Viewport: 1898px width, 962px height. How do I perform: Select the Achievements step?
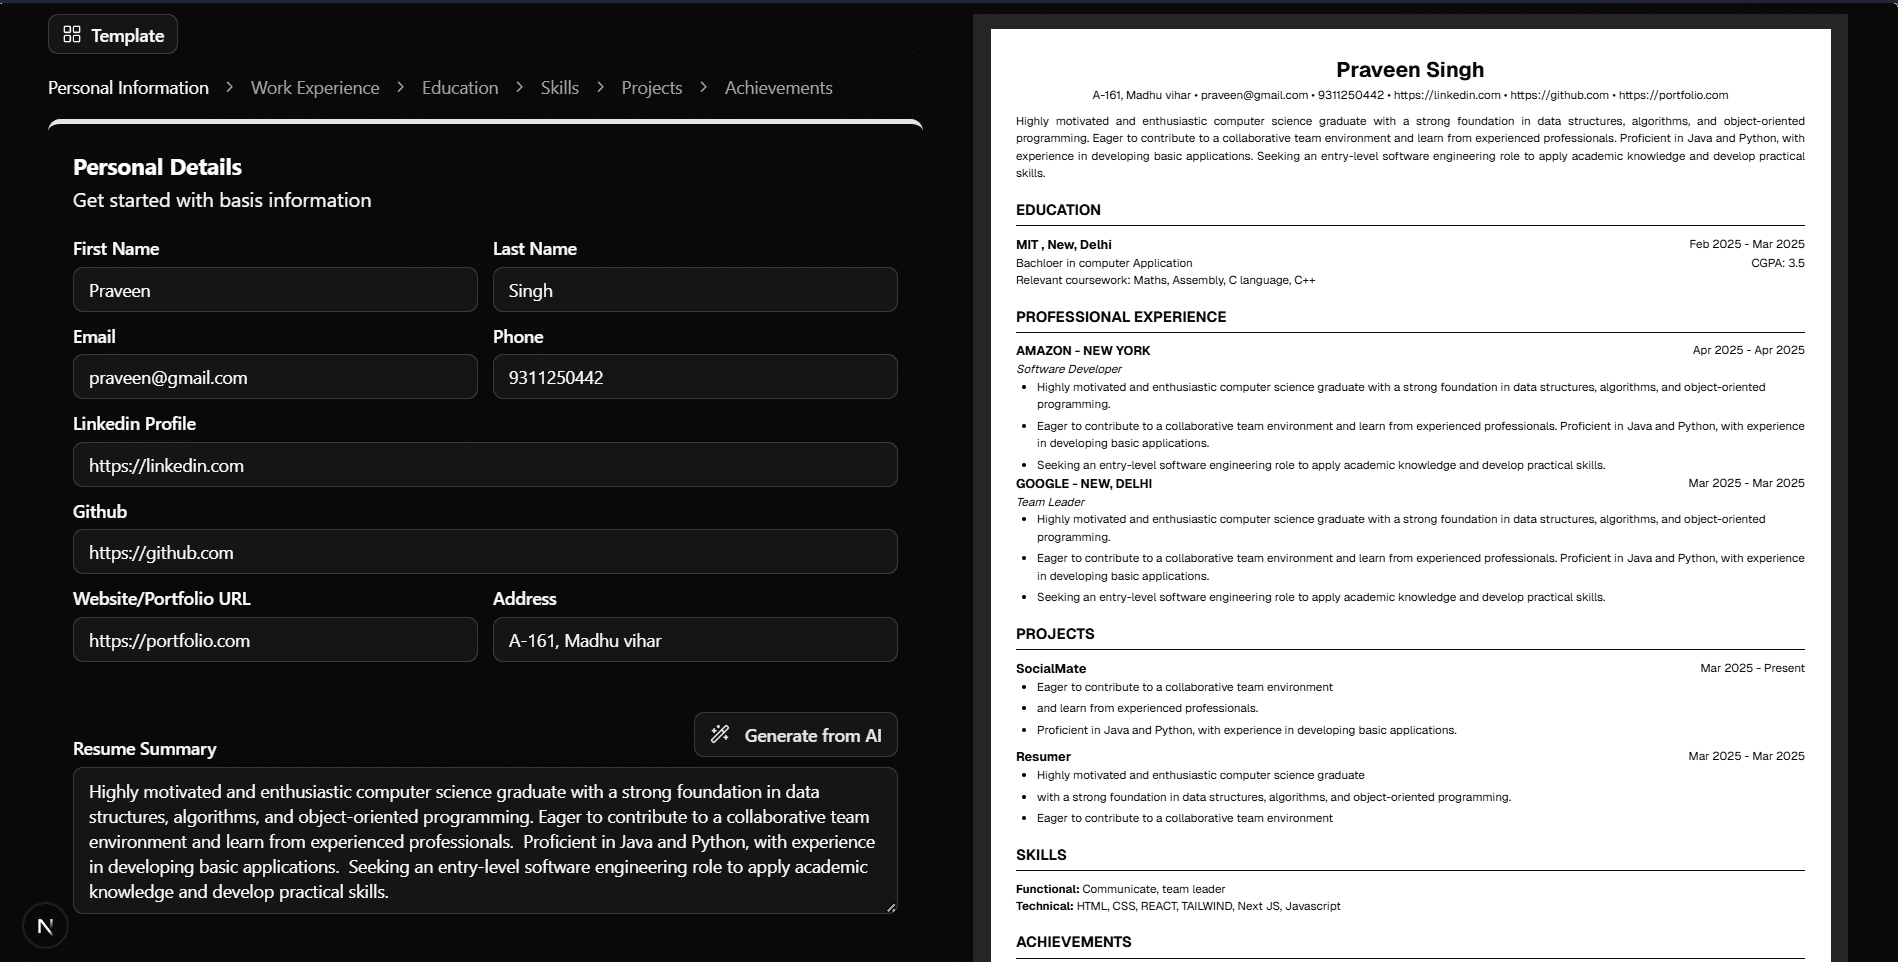pos(778,88)
